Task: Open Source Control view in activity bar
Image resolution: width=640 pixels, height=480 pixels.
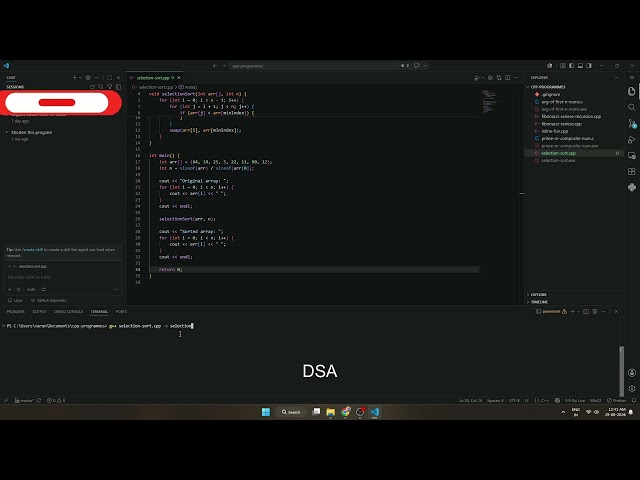Action: coord(631,123)
